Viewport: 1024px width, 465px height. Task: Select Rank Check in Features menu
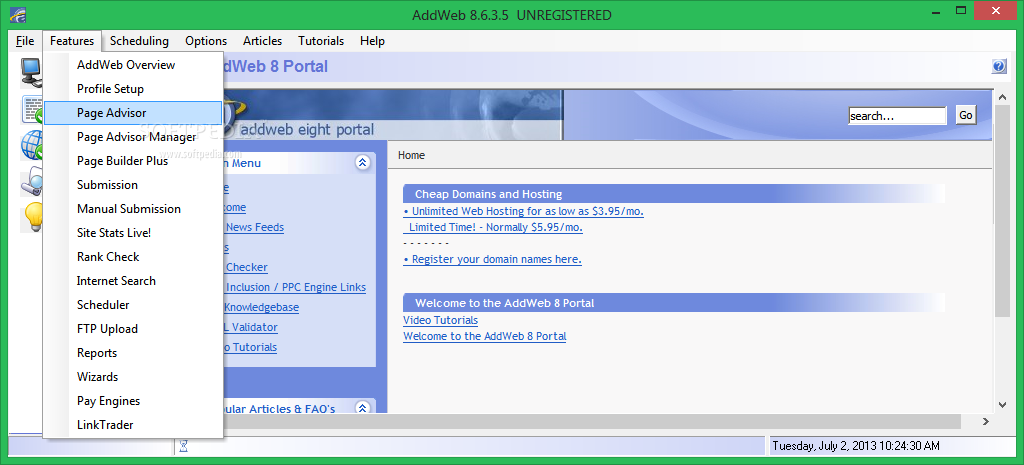coord(133,257)
